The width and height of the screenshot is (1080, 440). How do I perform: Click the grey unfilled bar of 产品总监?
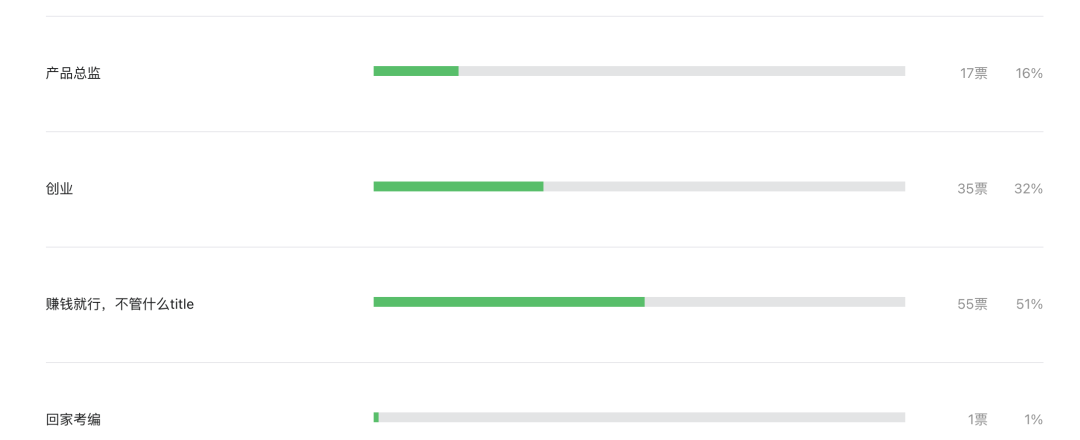[x=682, y=71]
